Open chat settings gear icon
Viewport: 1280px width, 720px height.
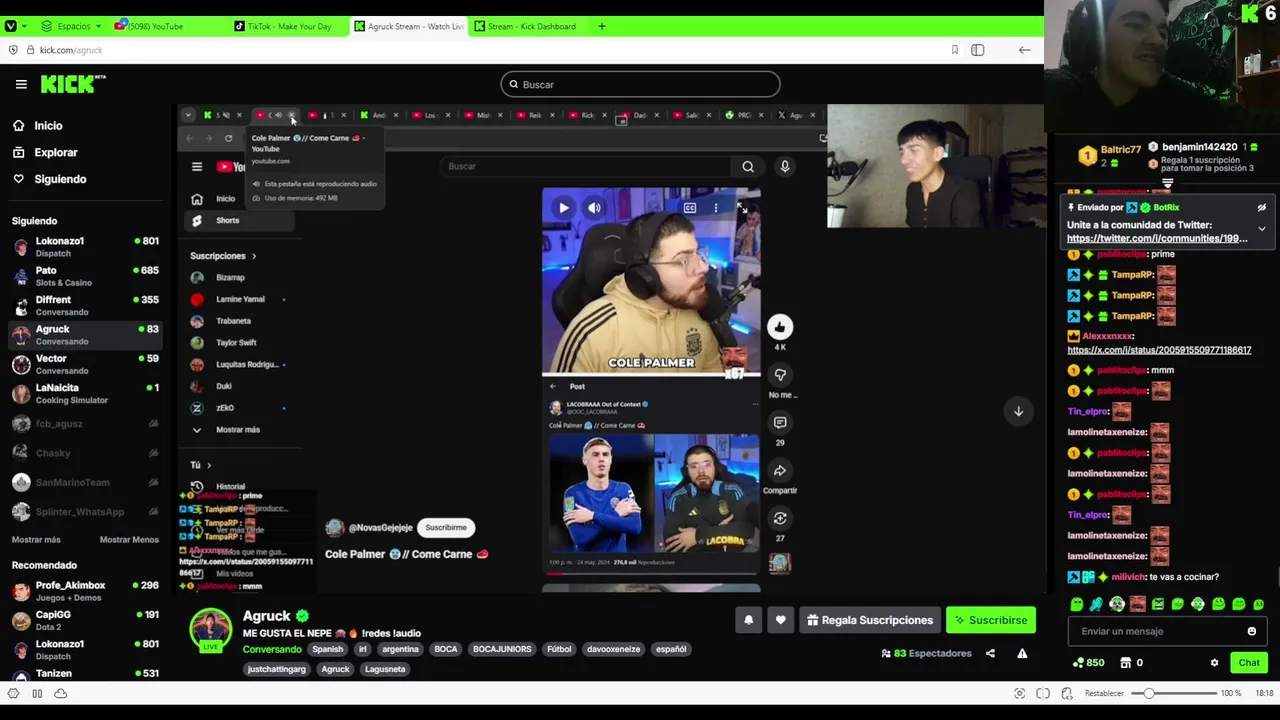pos(1214,663)
